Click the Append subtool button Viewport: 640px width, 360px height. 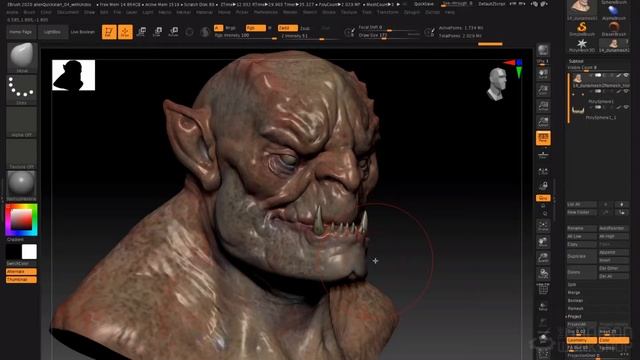[x=613, y=252]
